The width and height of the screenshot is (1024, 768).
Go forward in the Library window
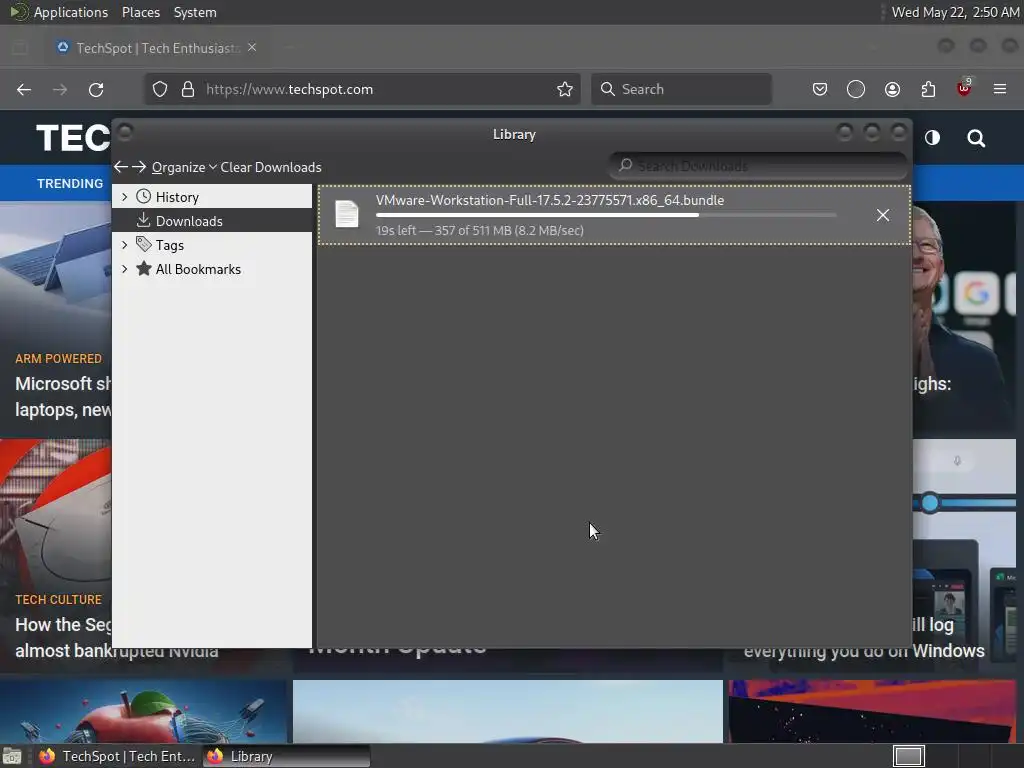coord(139,167)
